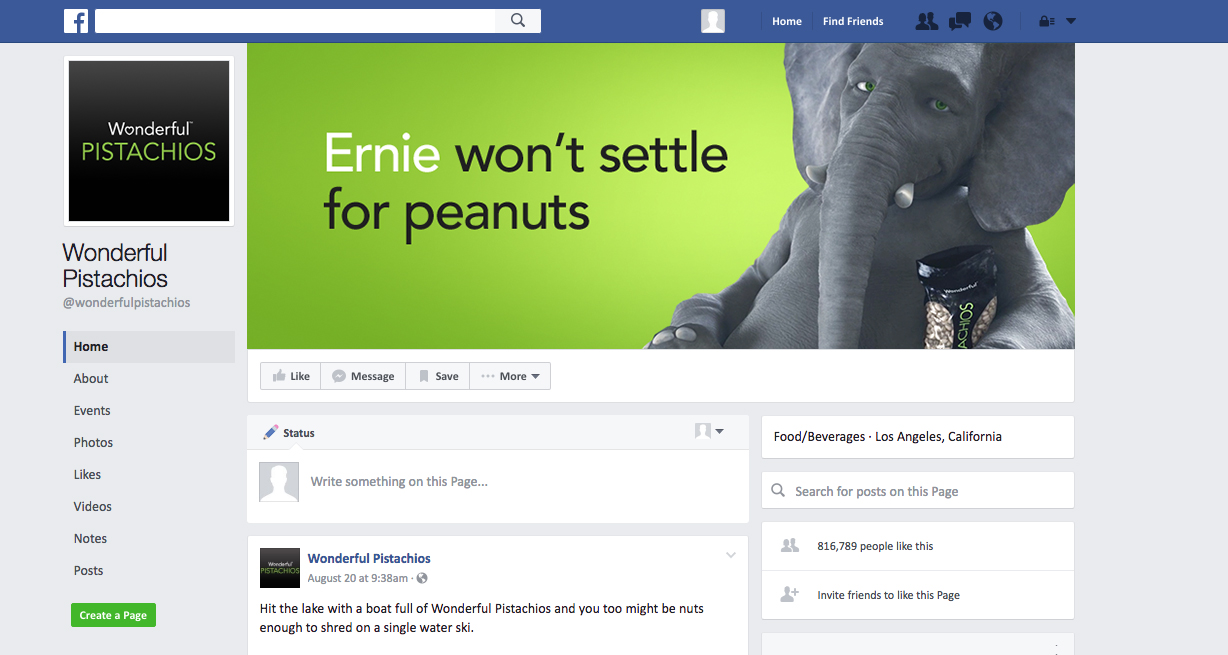Open the notifications globe icon

[x=992, y=21]
